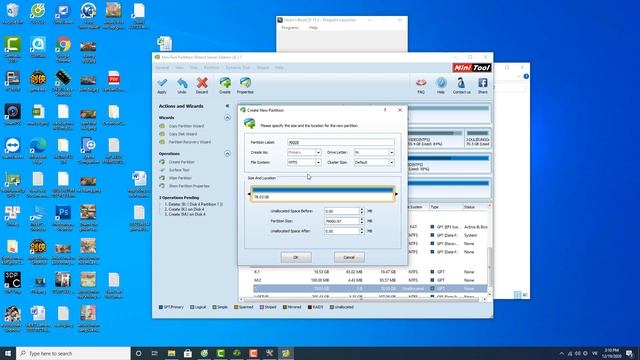Click the left handle arrow of partition bar

coord(249,194)
